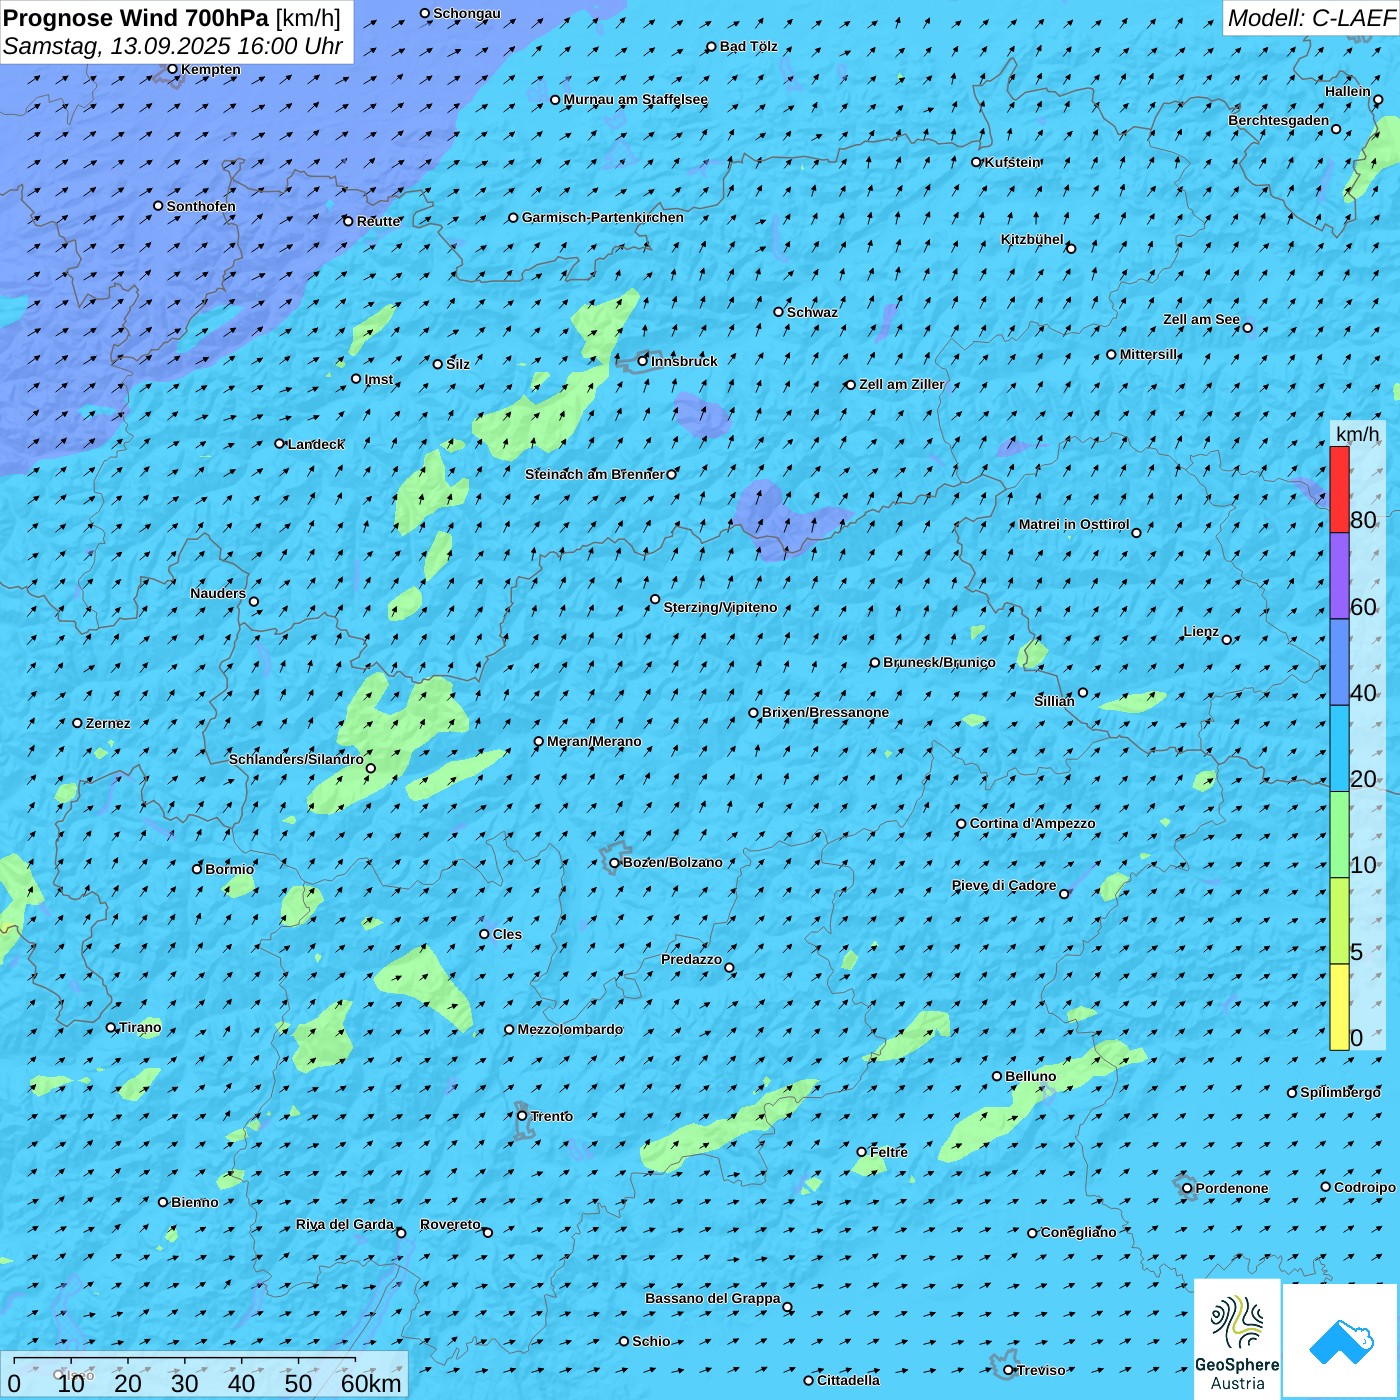
Task: Click the 'Silz' label
Action: click(x=458, y=364)
